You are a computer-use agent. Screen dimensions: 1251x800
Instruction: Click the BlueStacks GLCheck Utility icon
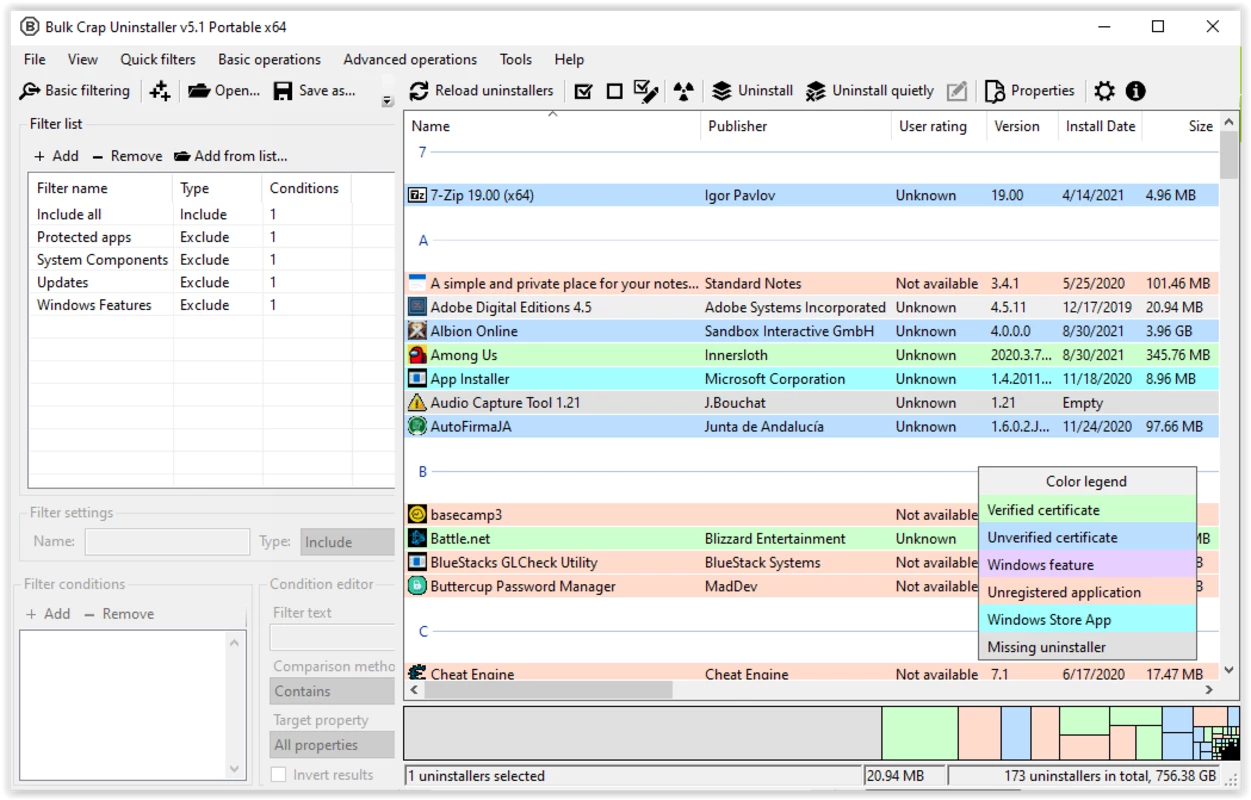coord(417,562)
